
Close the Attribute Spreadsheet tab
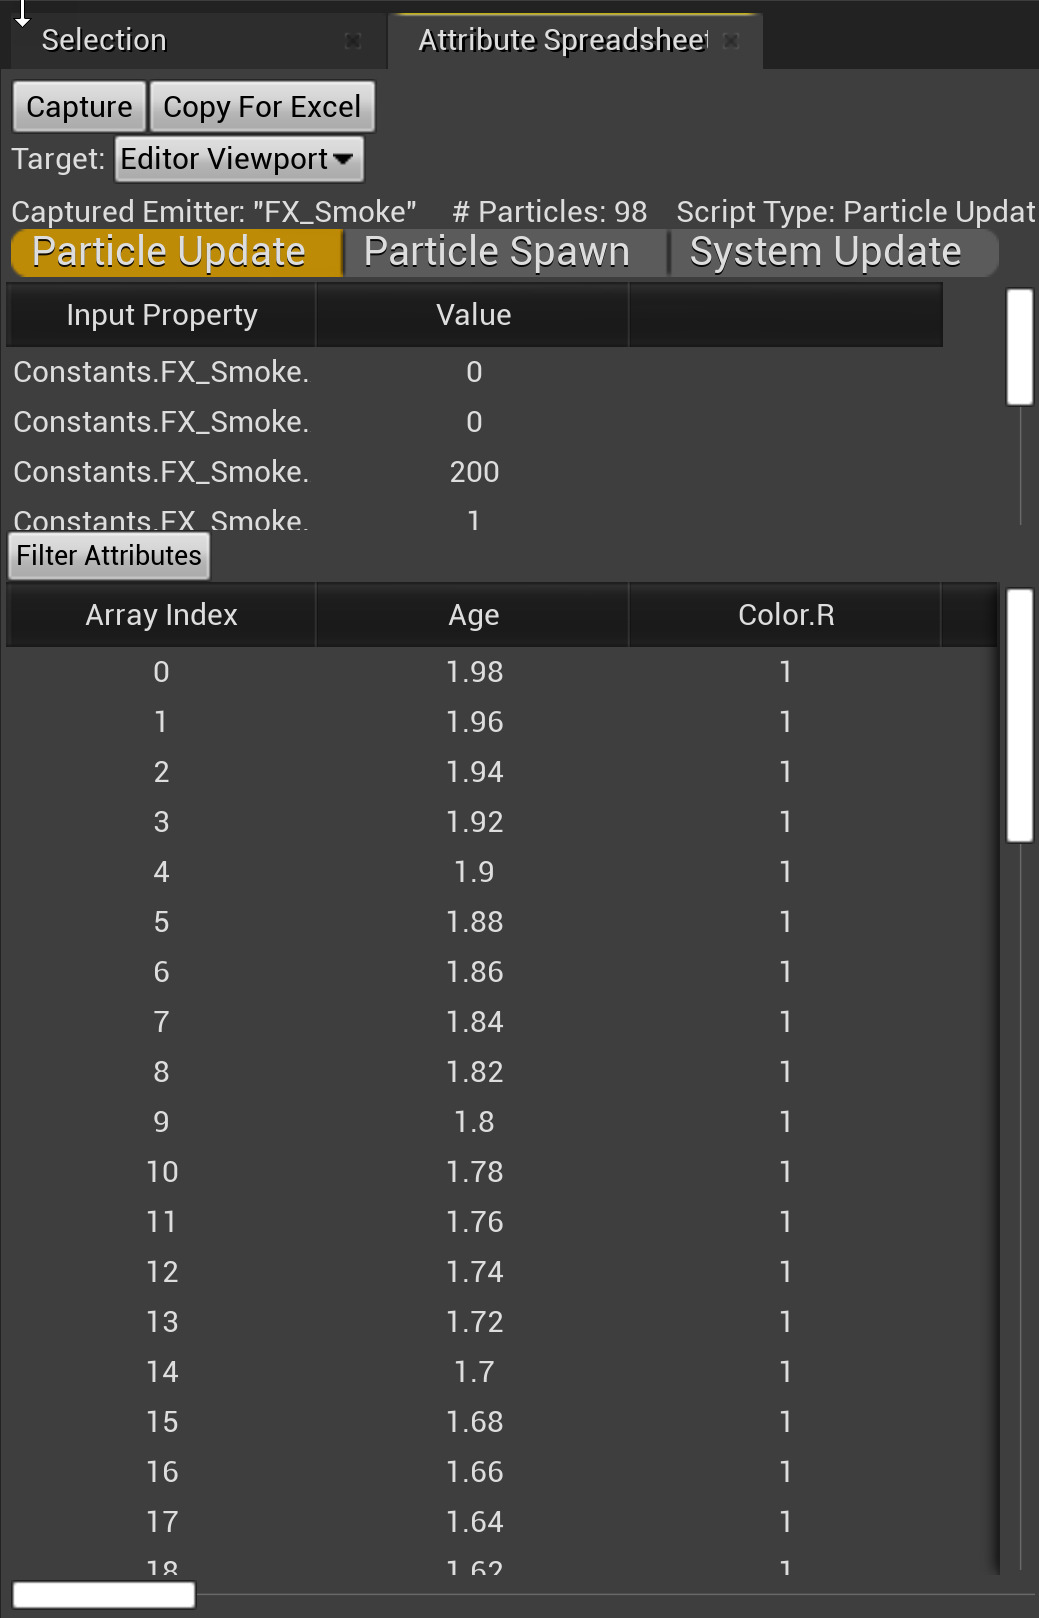(731, 41)
